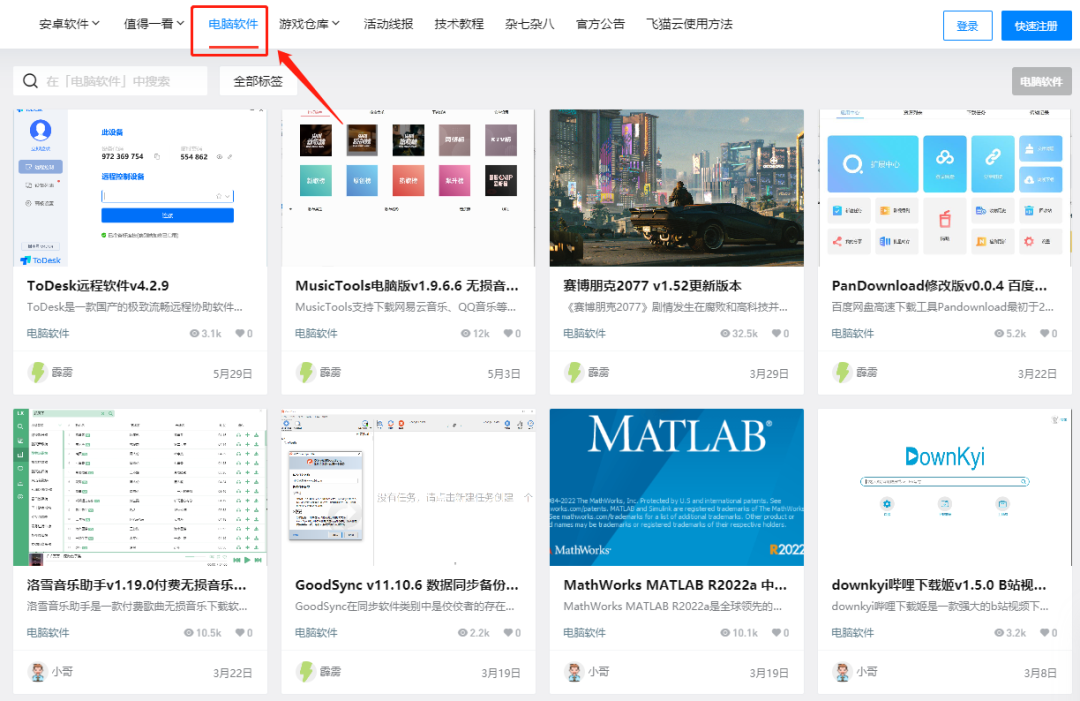
Task: Like the MusicTools post heart icon
Action: coord(508,333)
